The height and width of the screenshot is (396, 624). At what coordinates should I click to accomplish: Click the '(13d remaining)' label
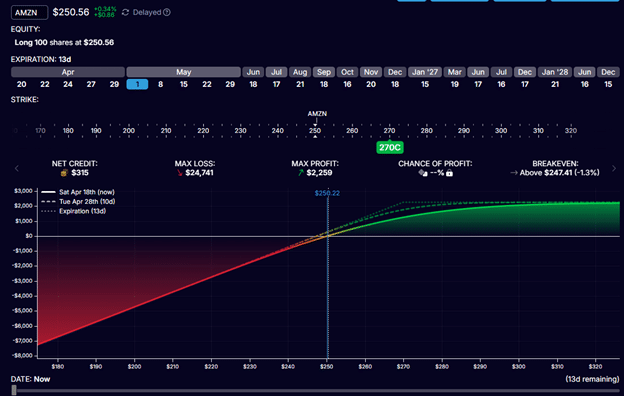pos(592,379)
